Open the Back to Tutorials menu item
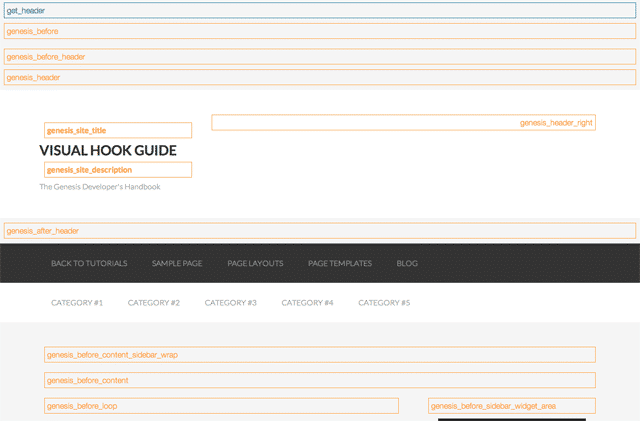Image resolution: width=640 pixels, height=421 pixels. pyautogui.click(x=89, y=263)
